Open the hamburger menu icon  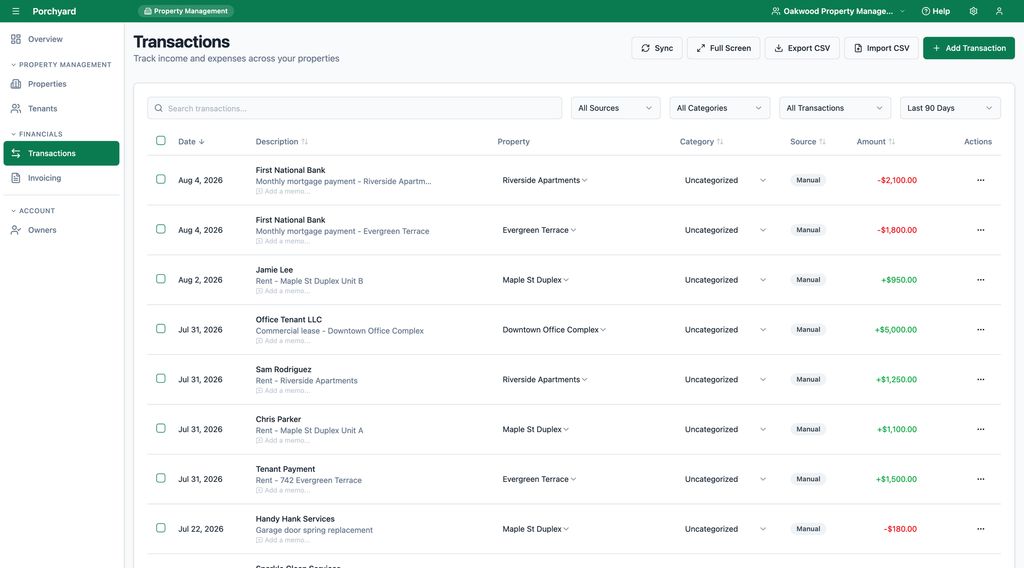pyautogui.click(x=16, y=11)
